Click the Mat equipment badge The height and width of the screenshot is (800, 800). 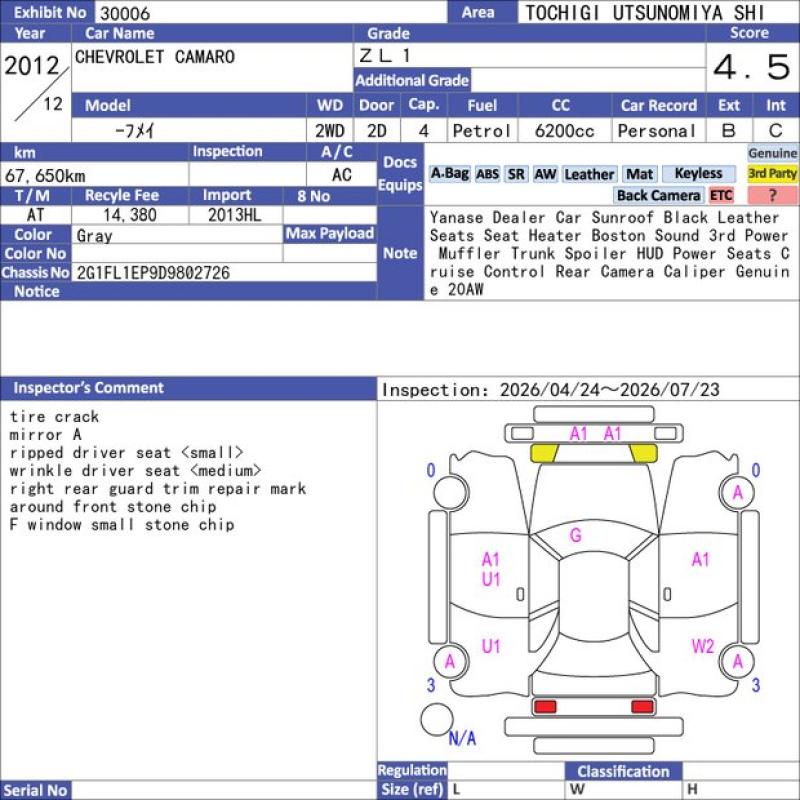coord(639,174)
